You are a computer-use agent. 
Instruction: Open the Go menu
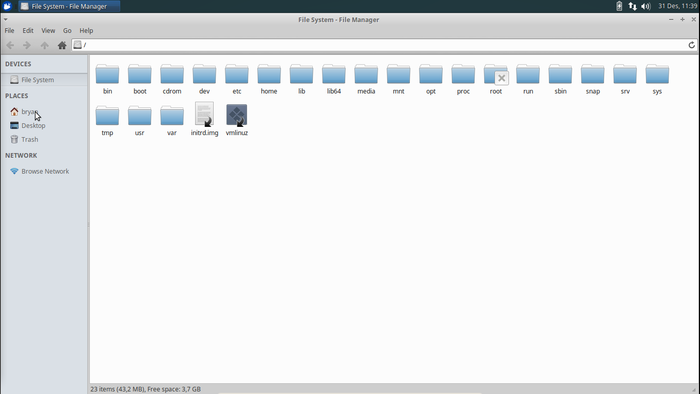tap(67, 31)
